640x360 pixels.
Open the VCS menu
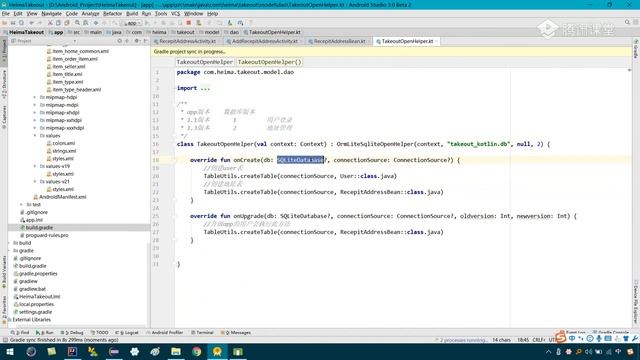[176, 13]
